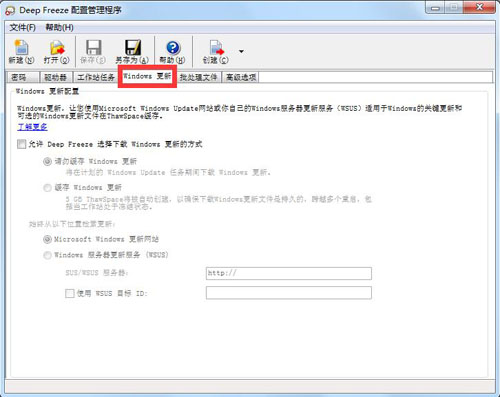Click the SUS/WSUS 服务器 http:// field
The height and width of the screenshot is (397, 500).
[289, 273]
